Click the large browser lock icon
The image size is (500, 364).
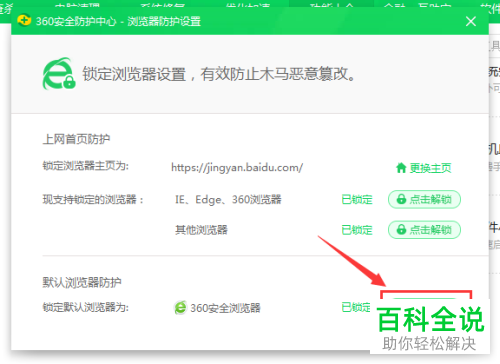pyautogui.click(x=59, y=74)
